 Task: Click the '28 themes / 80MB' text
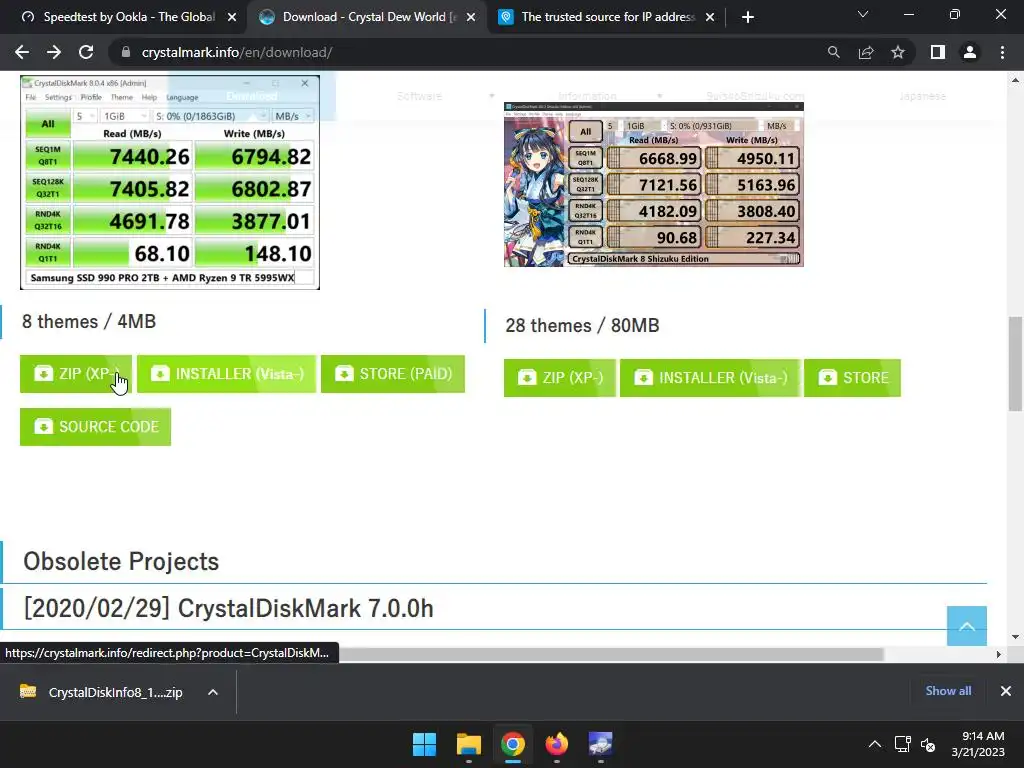pyautogui.click(x=582, y=325)
